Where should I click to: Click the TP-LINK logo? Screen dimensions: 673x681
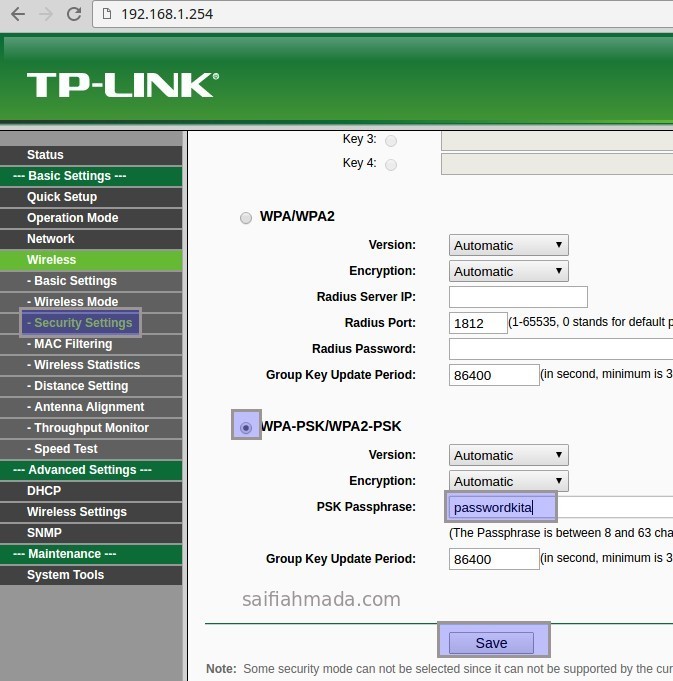point(123,85)
